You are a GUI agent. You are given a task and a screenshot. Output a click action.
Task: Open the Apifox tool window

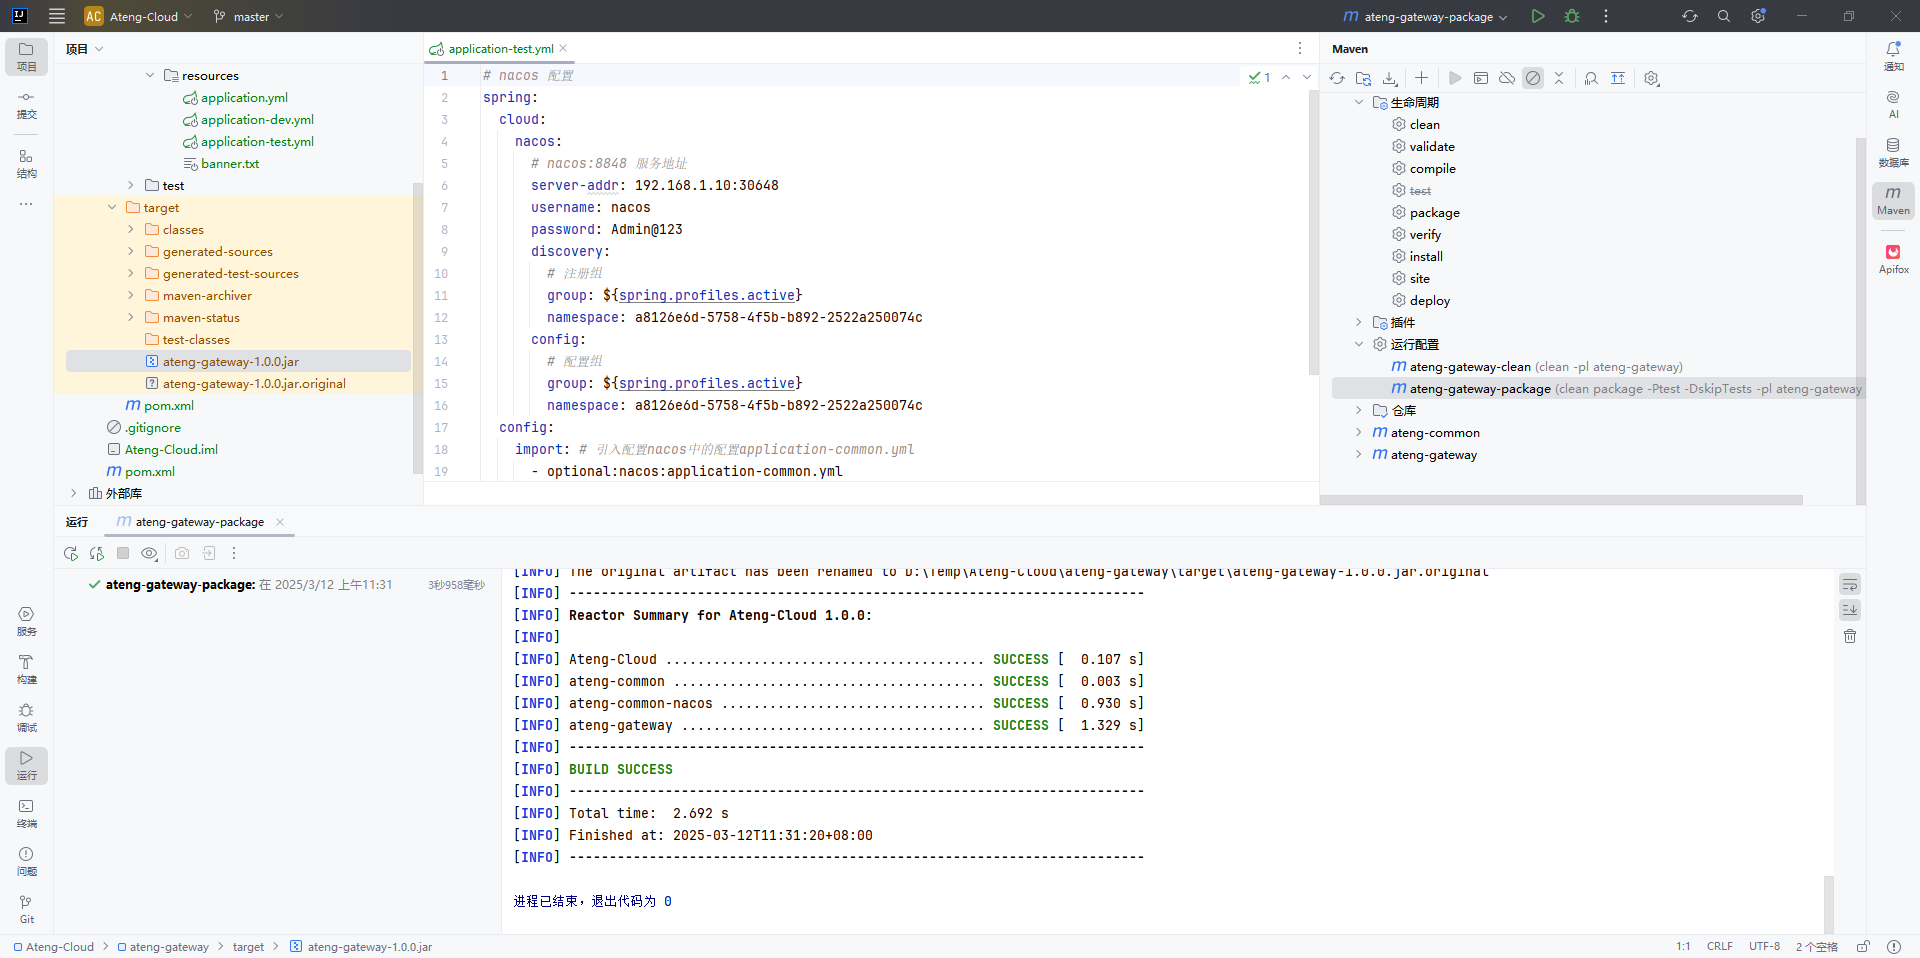point(1893,258)
